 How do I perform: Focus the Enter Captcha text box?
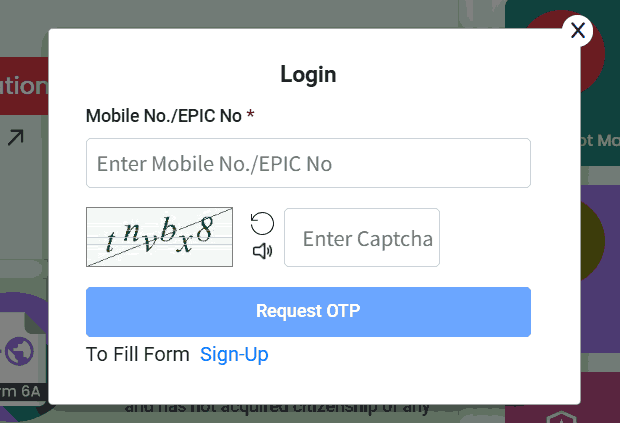(x=362, y=238)
